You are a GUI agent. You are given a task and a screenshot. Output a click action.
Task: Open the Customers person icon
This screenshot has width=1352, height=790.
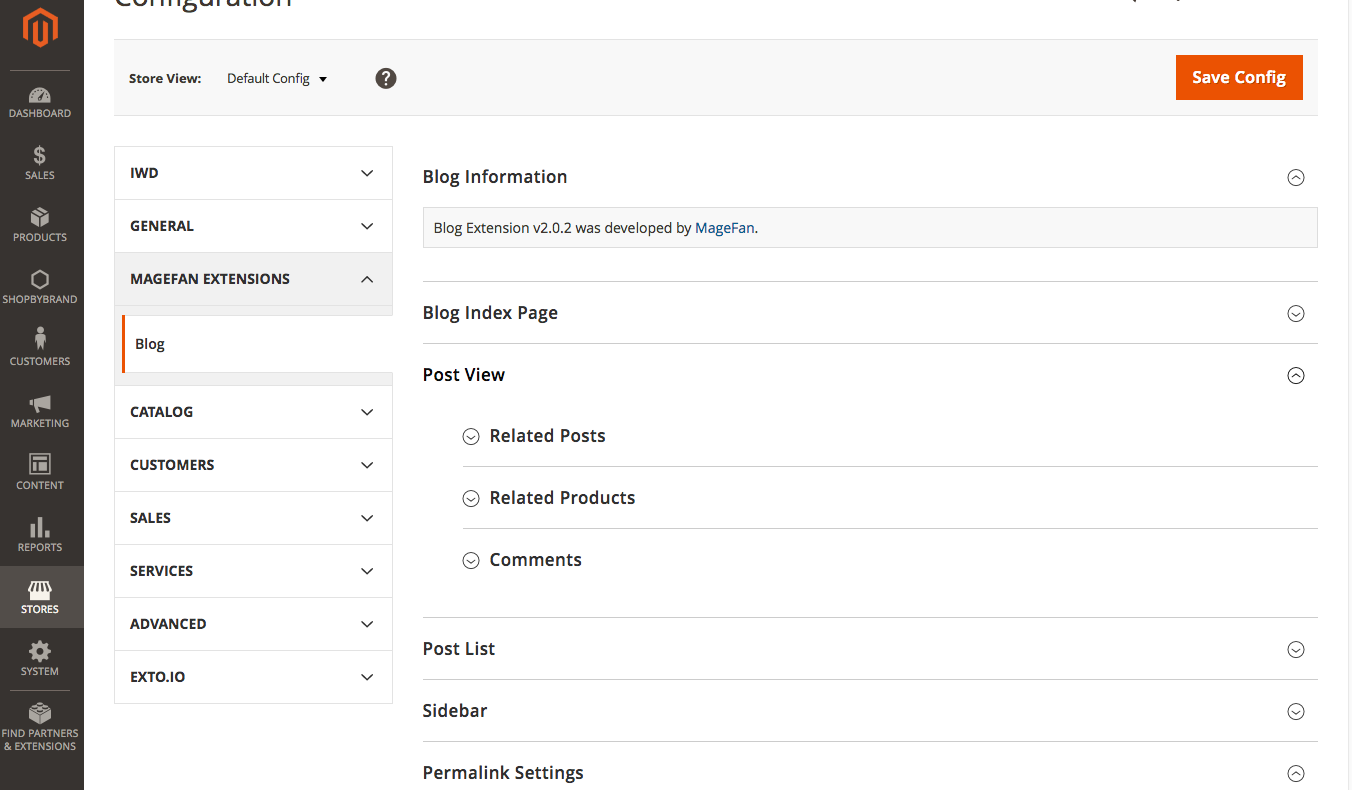tap(40, 340)
